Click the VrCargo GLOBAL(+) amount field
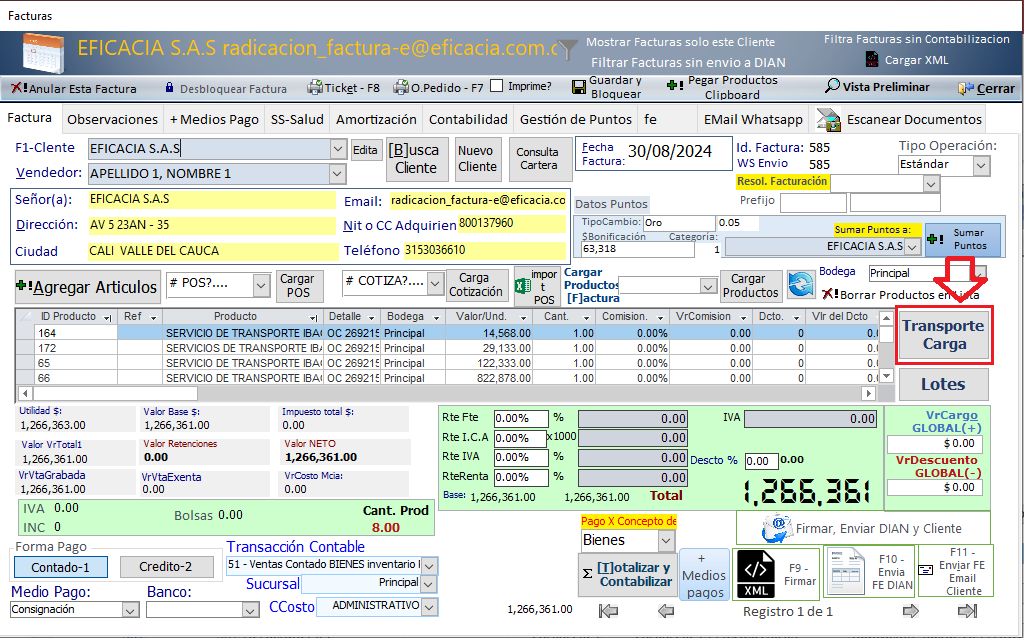Screen dimensions: 1024x638 [935, 443]
